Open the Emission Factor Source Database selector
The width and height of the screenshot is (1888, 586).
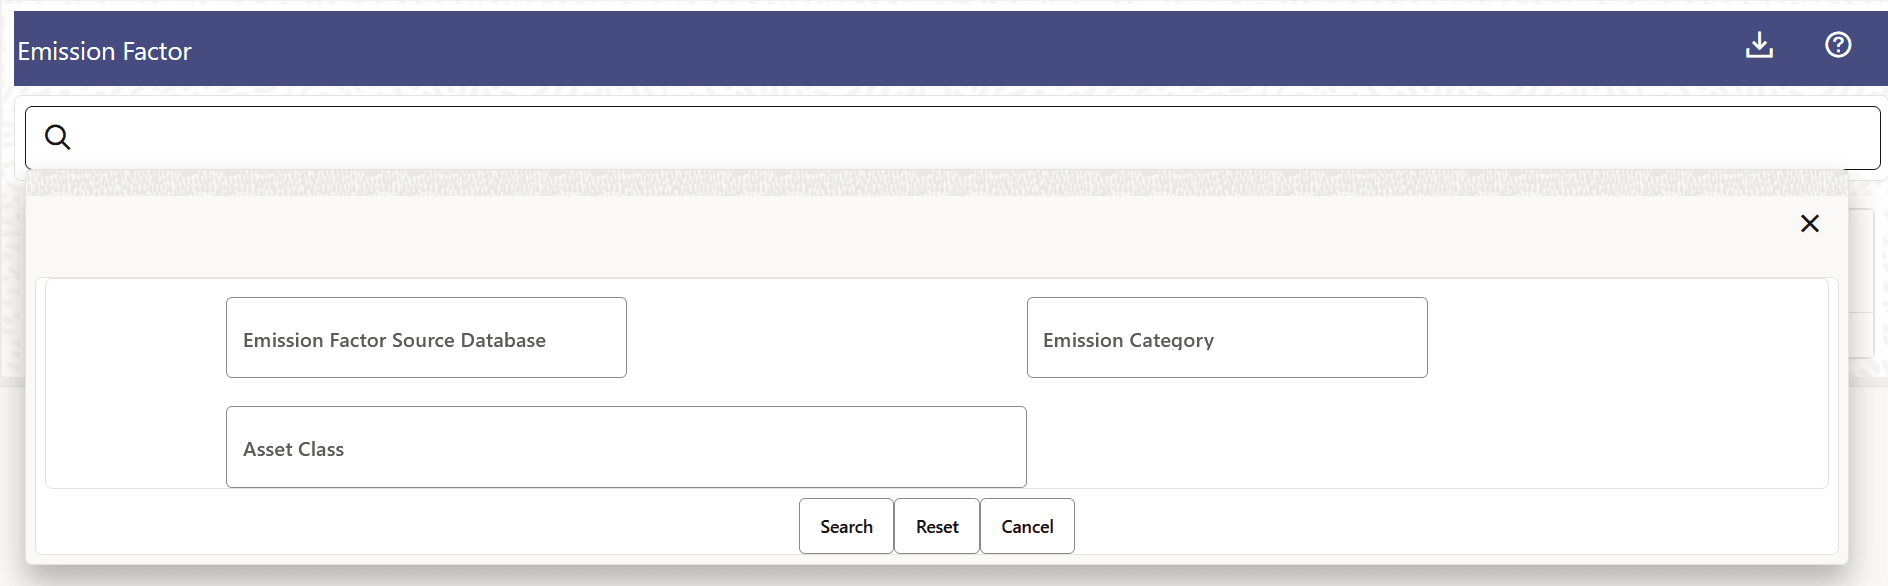(425, 337)
